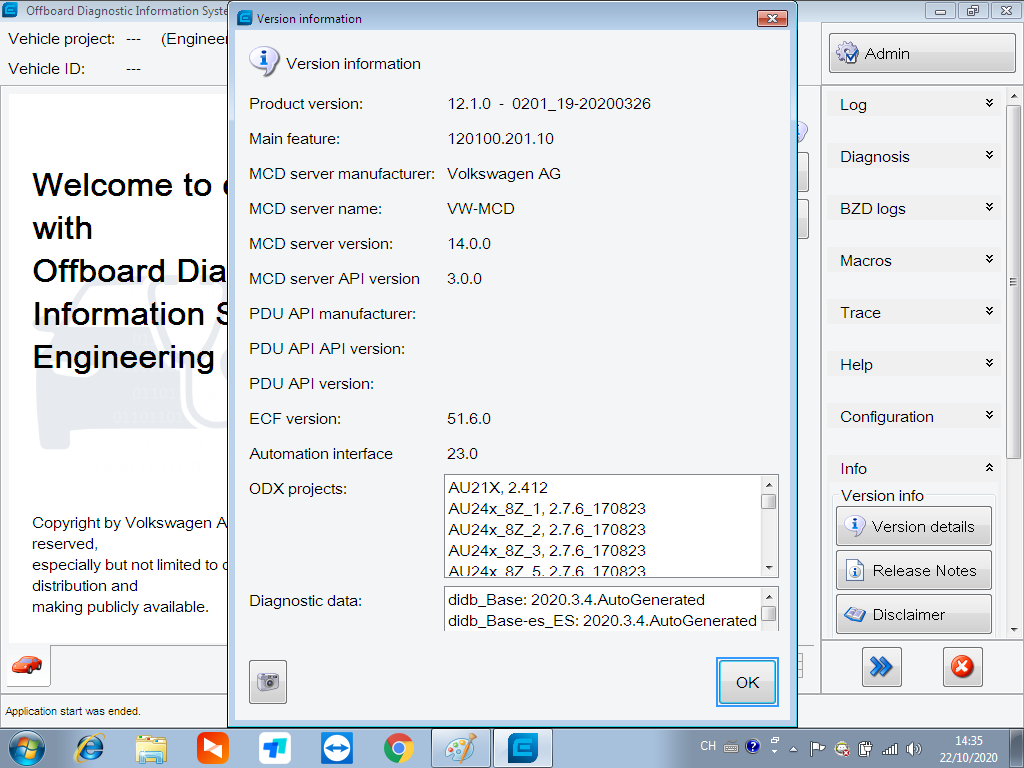Image resolution: width=1024 pixels, height=768 pixels.
Task: Select didb_Base-es_ES diagnostic data entry
Action: pyautogui.click(x=602, y=620)
